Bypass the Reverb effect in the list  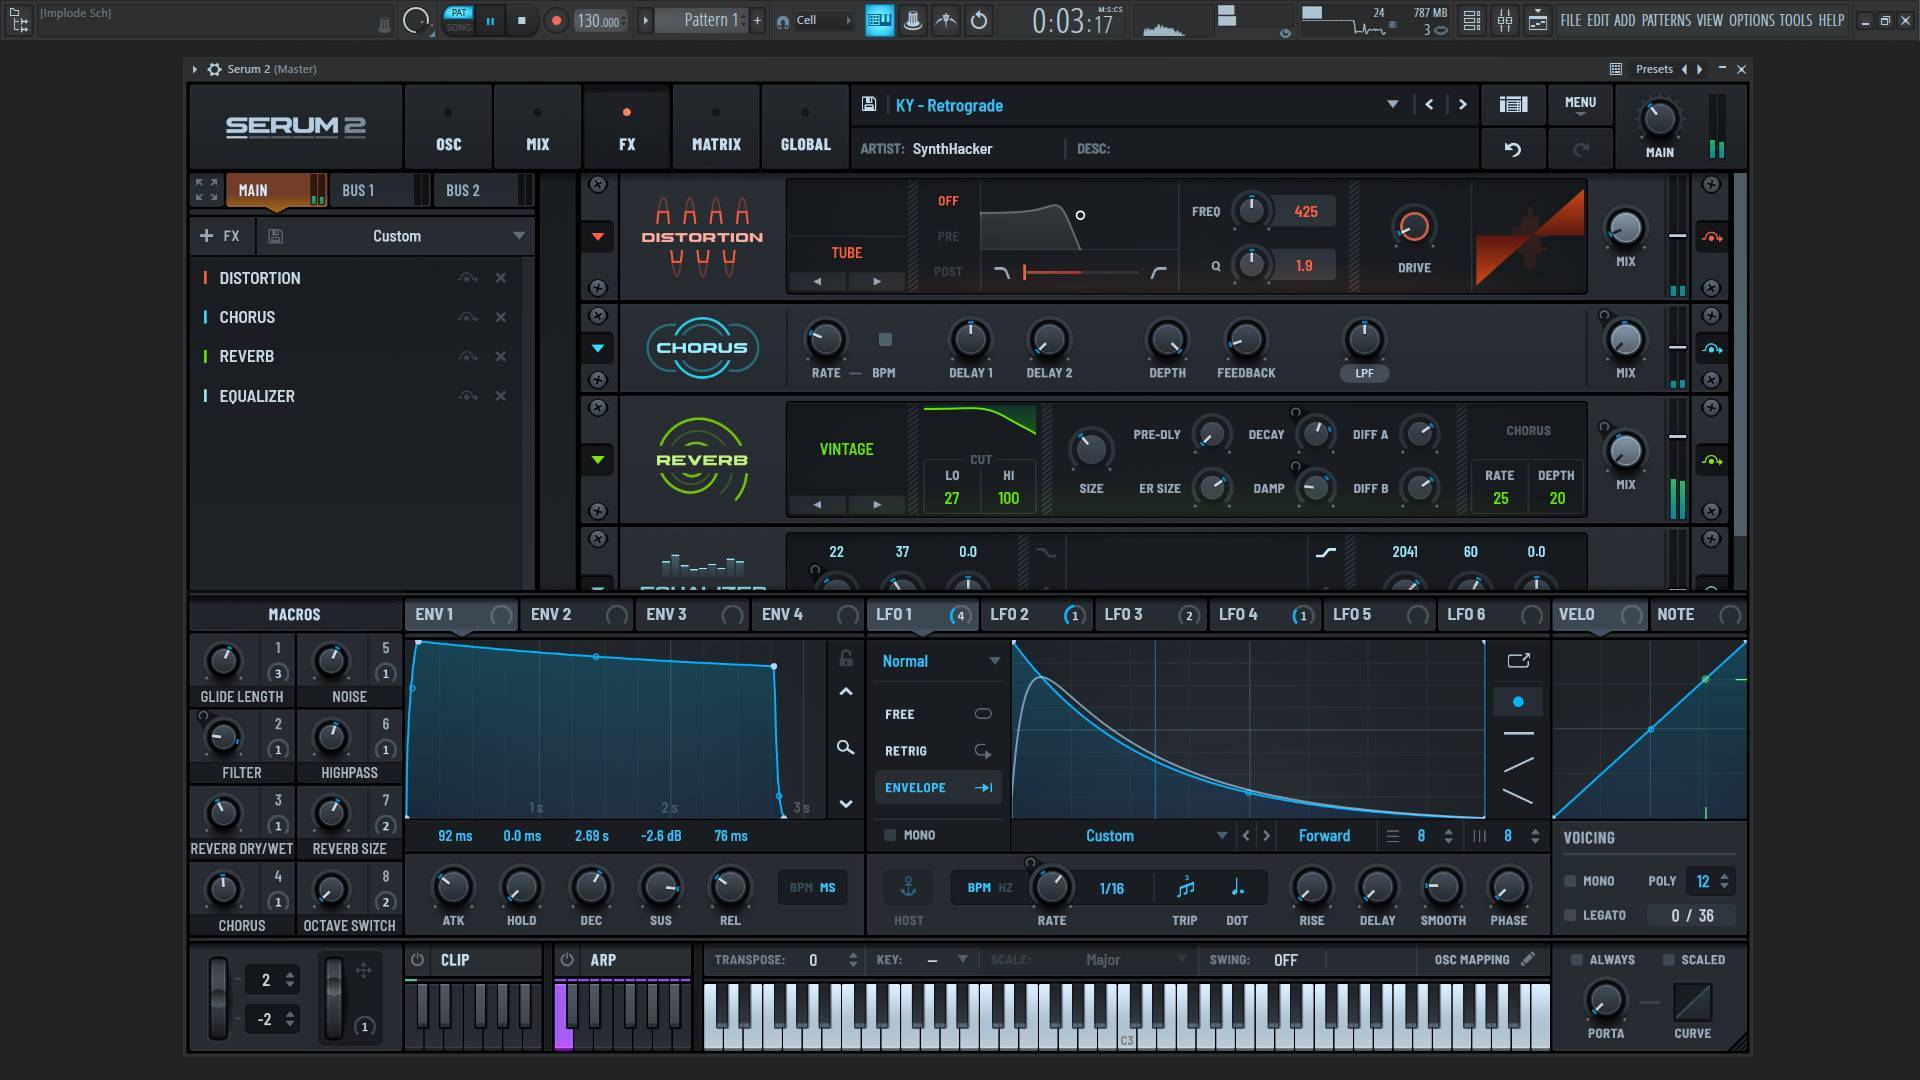467,357
